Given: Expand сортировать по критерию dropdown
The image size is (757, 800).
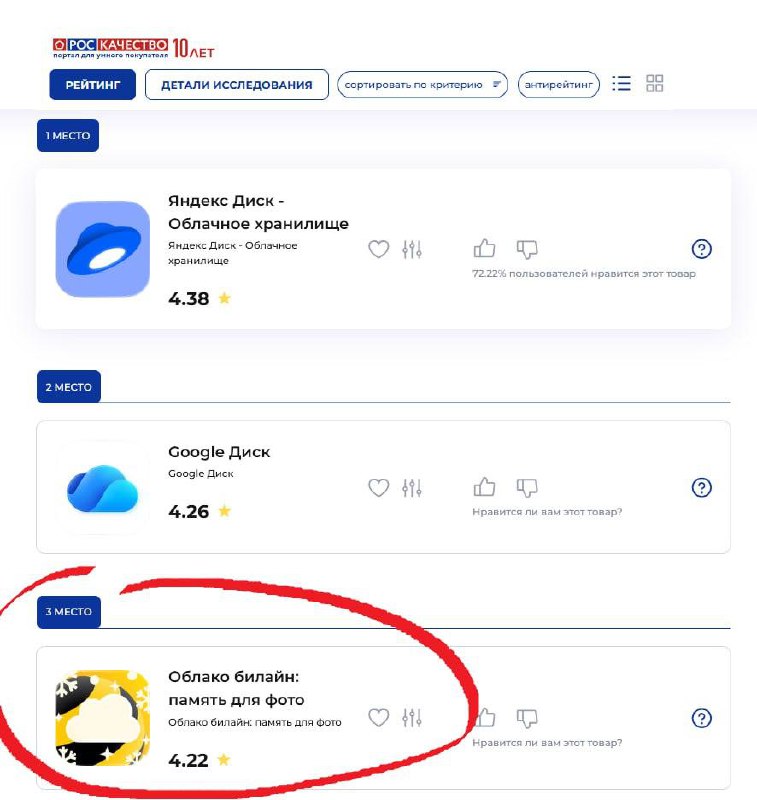Looking at the screenshot, I should click(x=422, y=85).
